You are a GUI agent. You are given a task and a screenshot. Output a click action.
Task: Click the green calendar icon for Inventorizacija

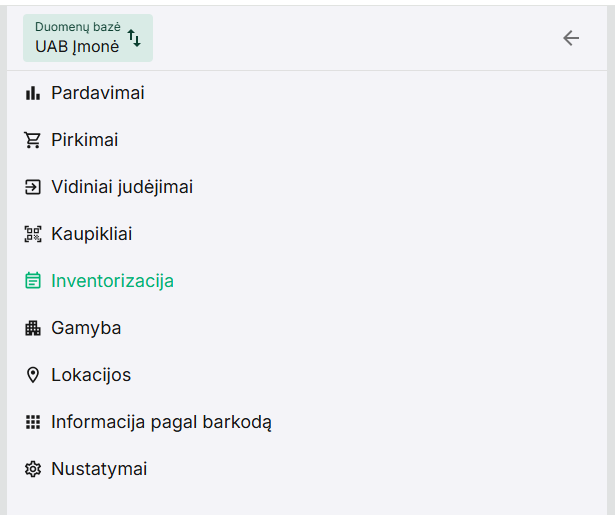click(32, 282)
